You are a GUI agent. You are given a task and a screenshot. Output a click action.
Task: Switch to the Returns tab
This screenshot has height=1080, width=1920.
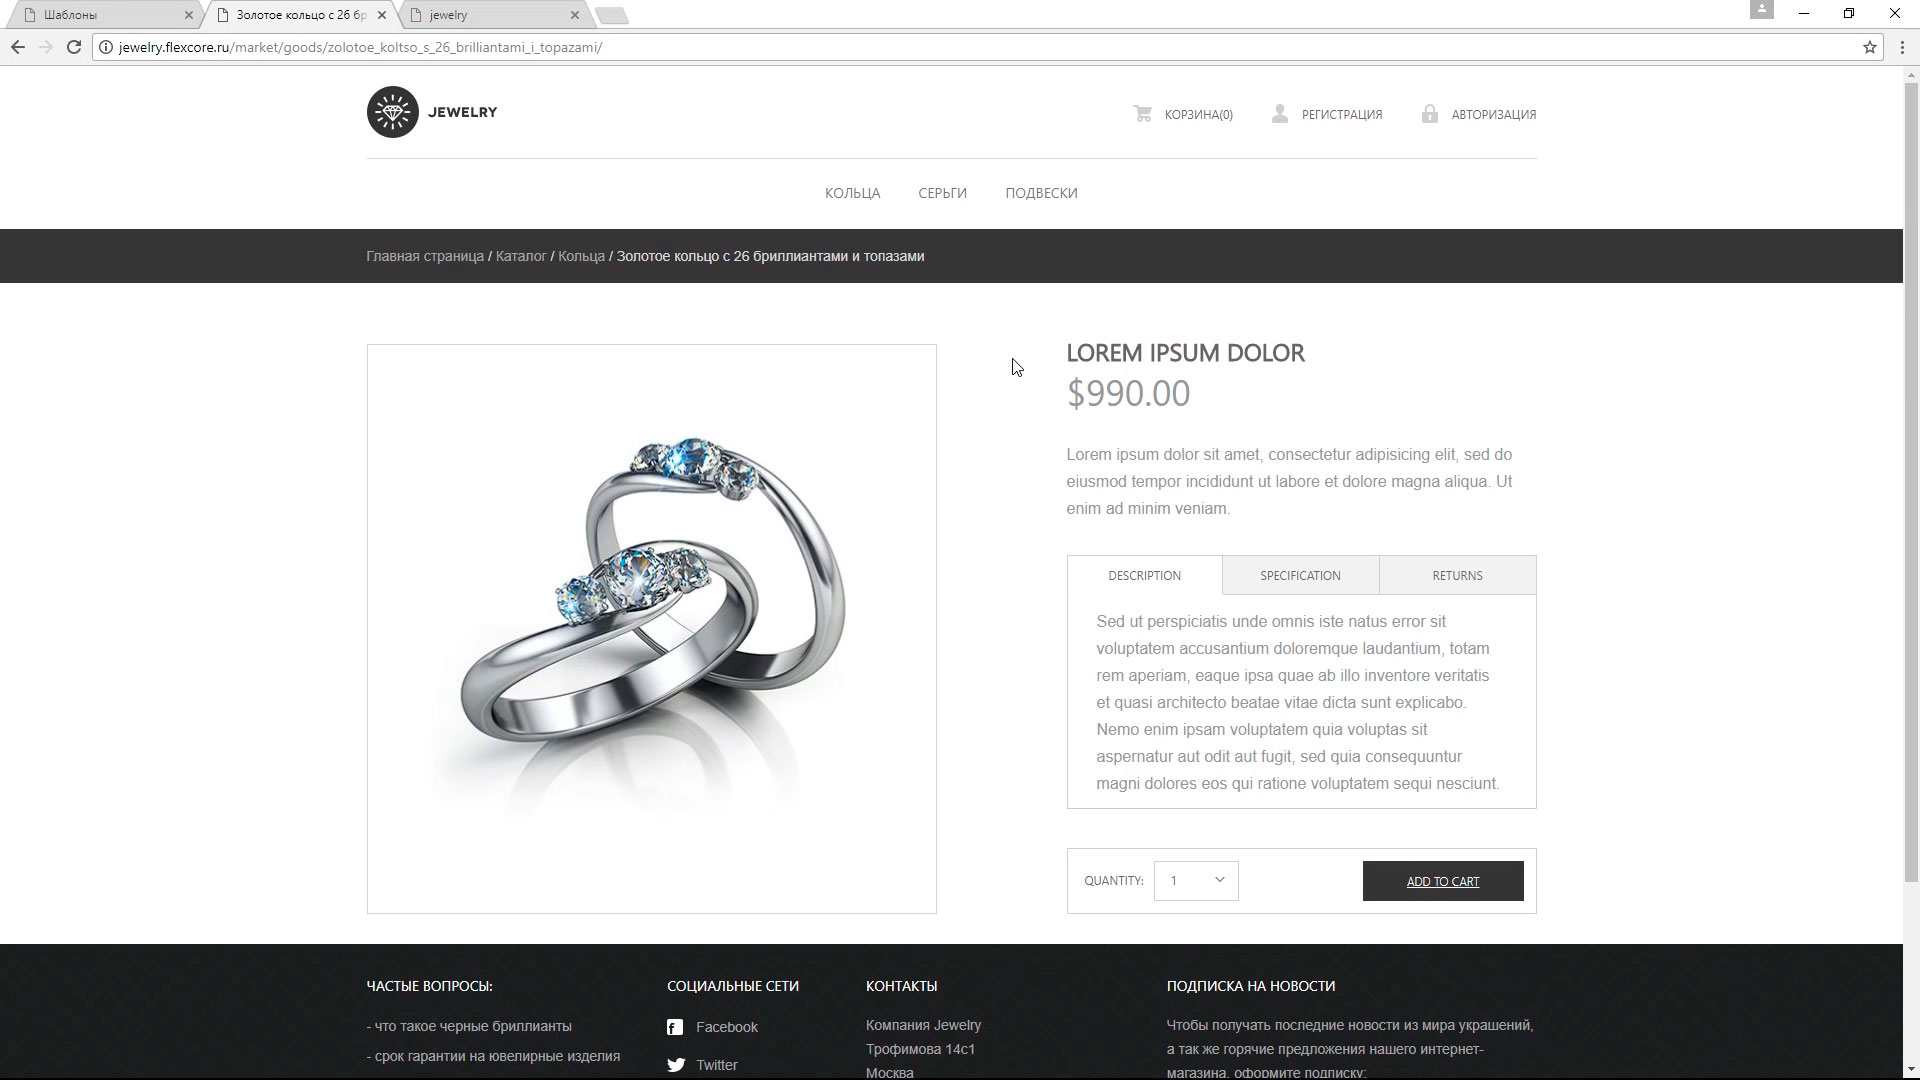click(1457, 576)
